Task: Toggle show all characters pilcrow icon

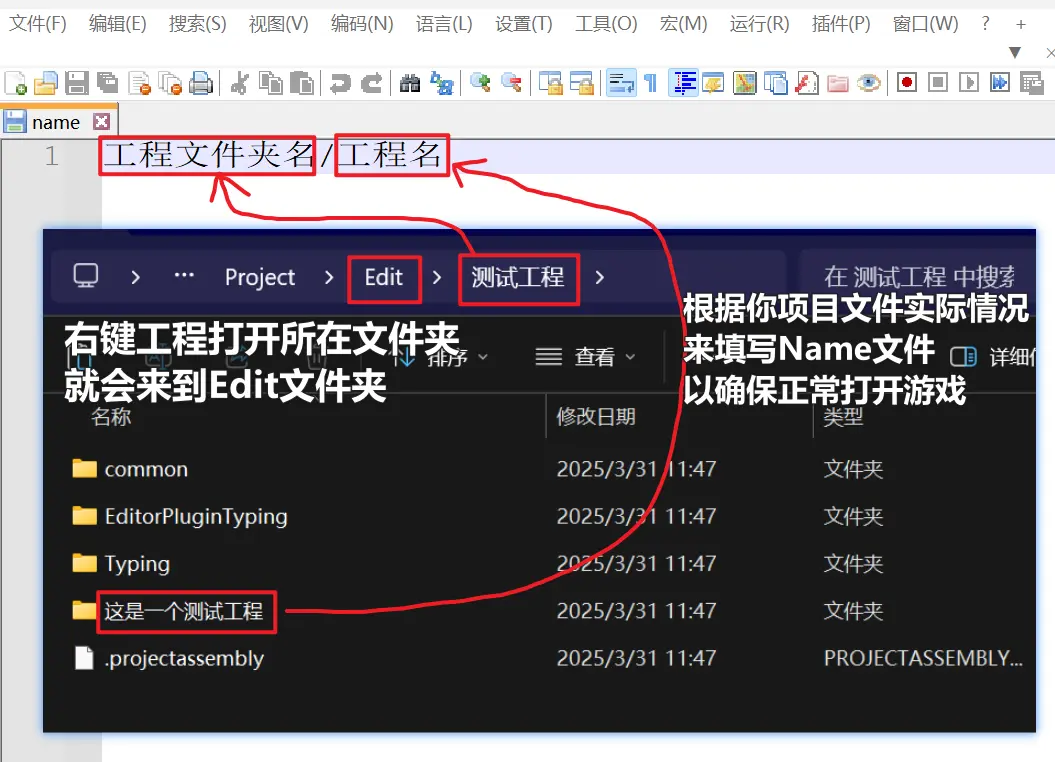Action: click(650, 83)
